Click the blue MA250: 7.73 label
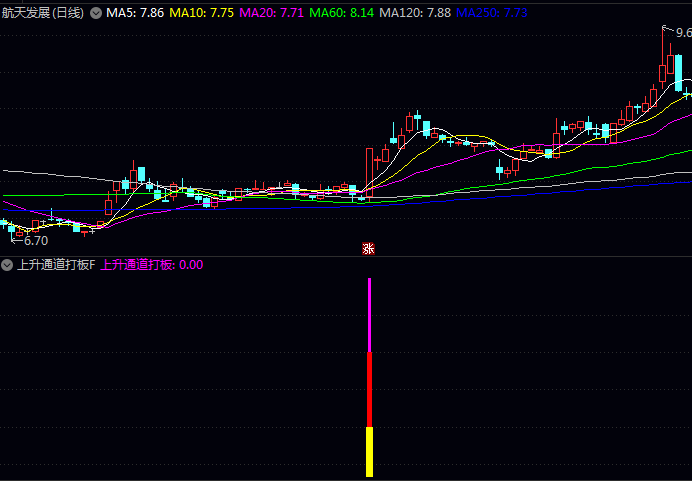Image resolution: width=692 pixels, height=481 pixels. click(492, 13)
